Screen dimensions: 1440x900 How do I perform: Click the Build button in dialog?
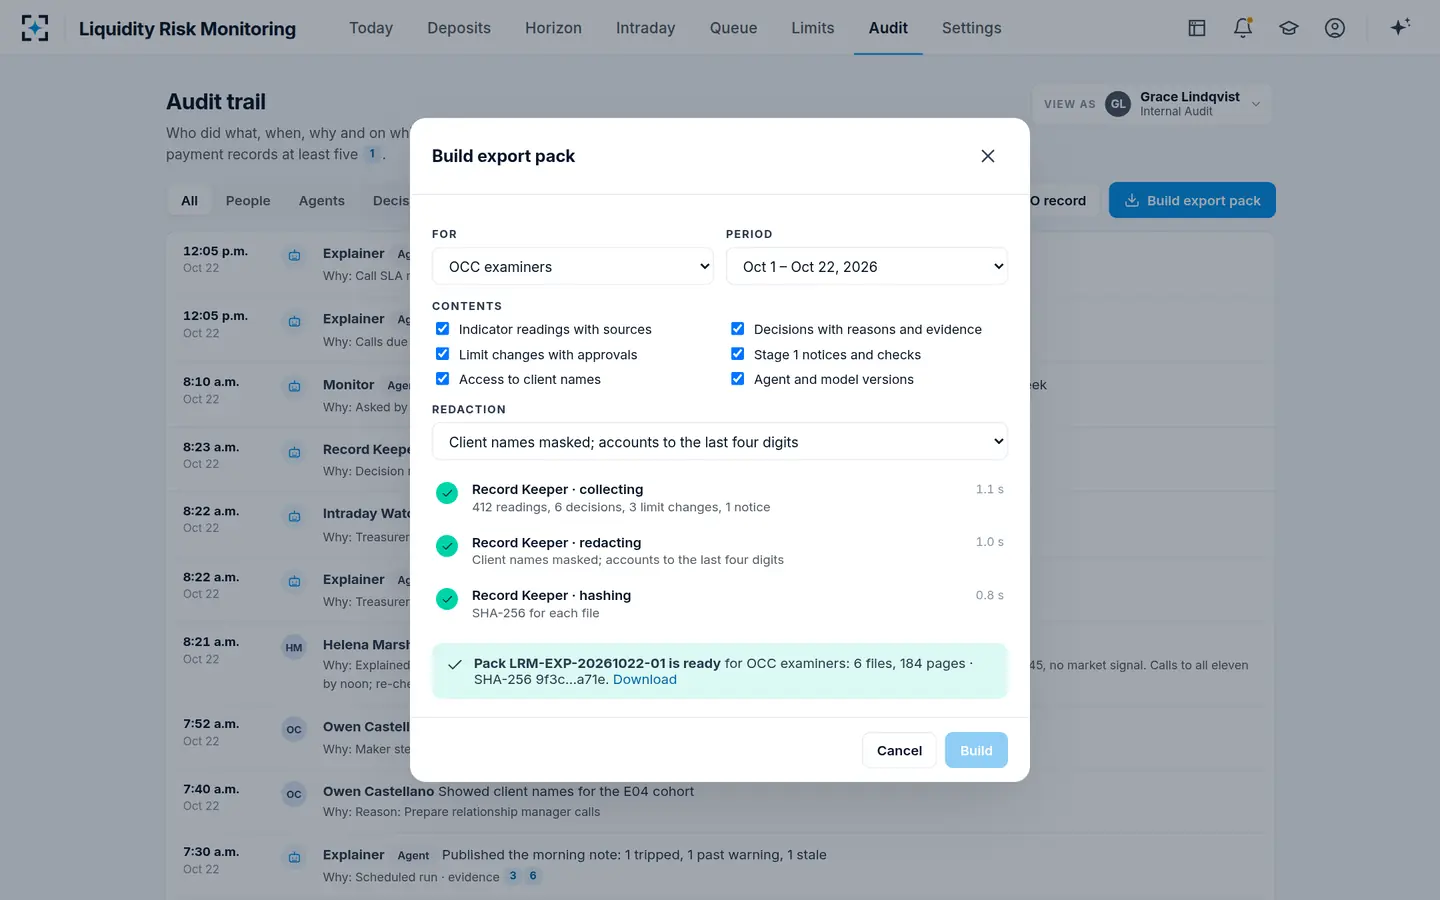tap(976, 750)
